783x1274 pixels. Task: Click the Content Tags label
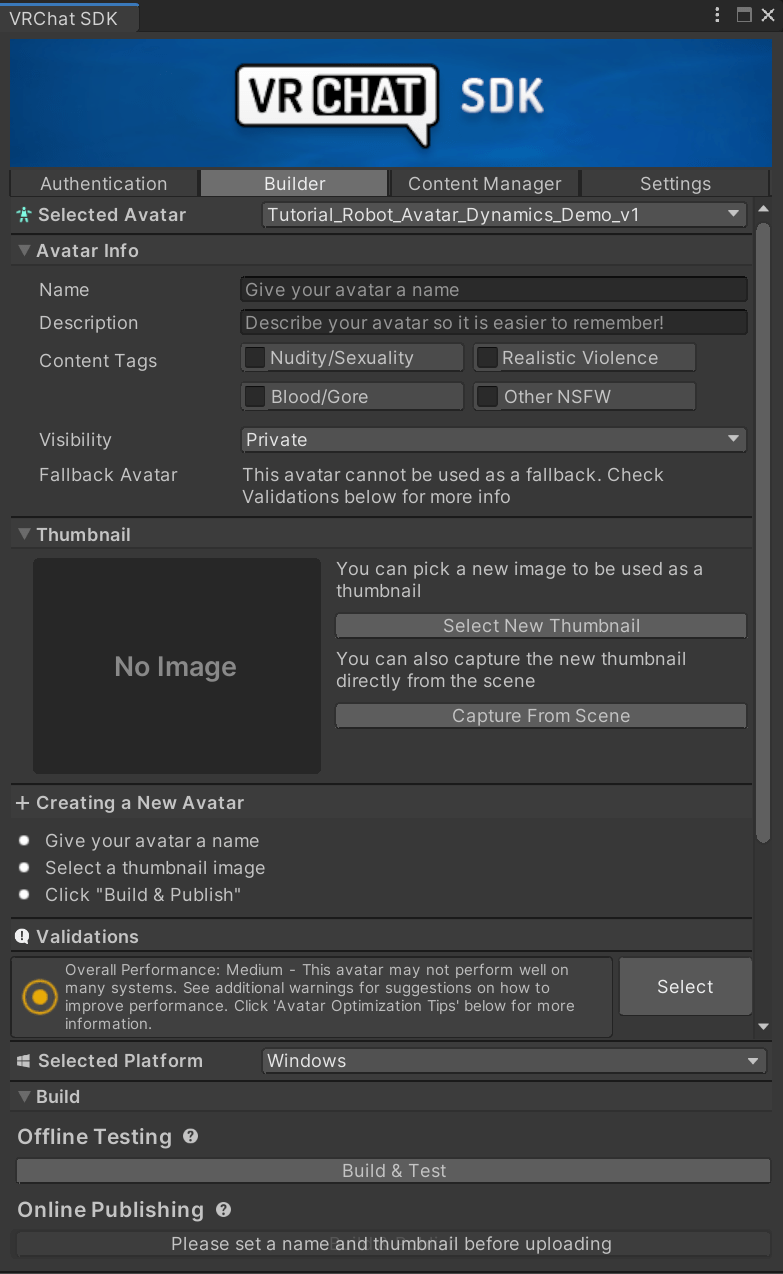(98, 361)
